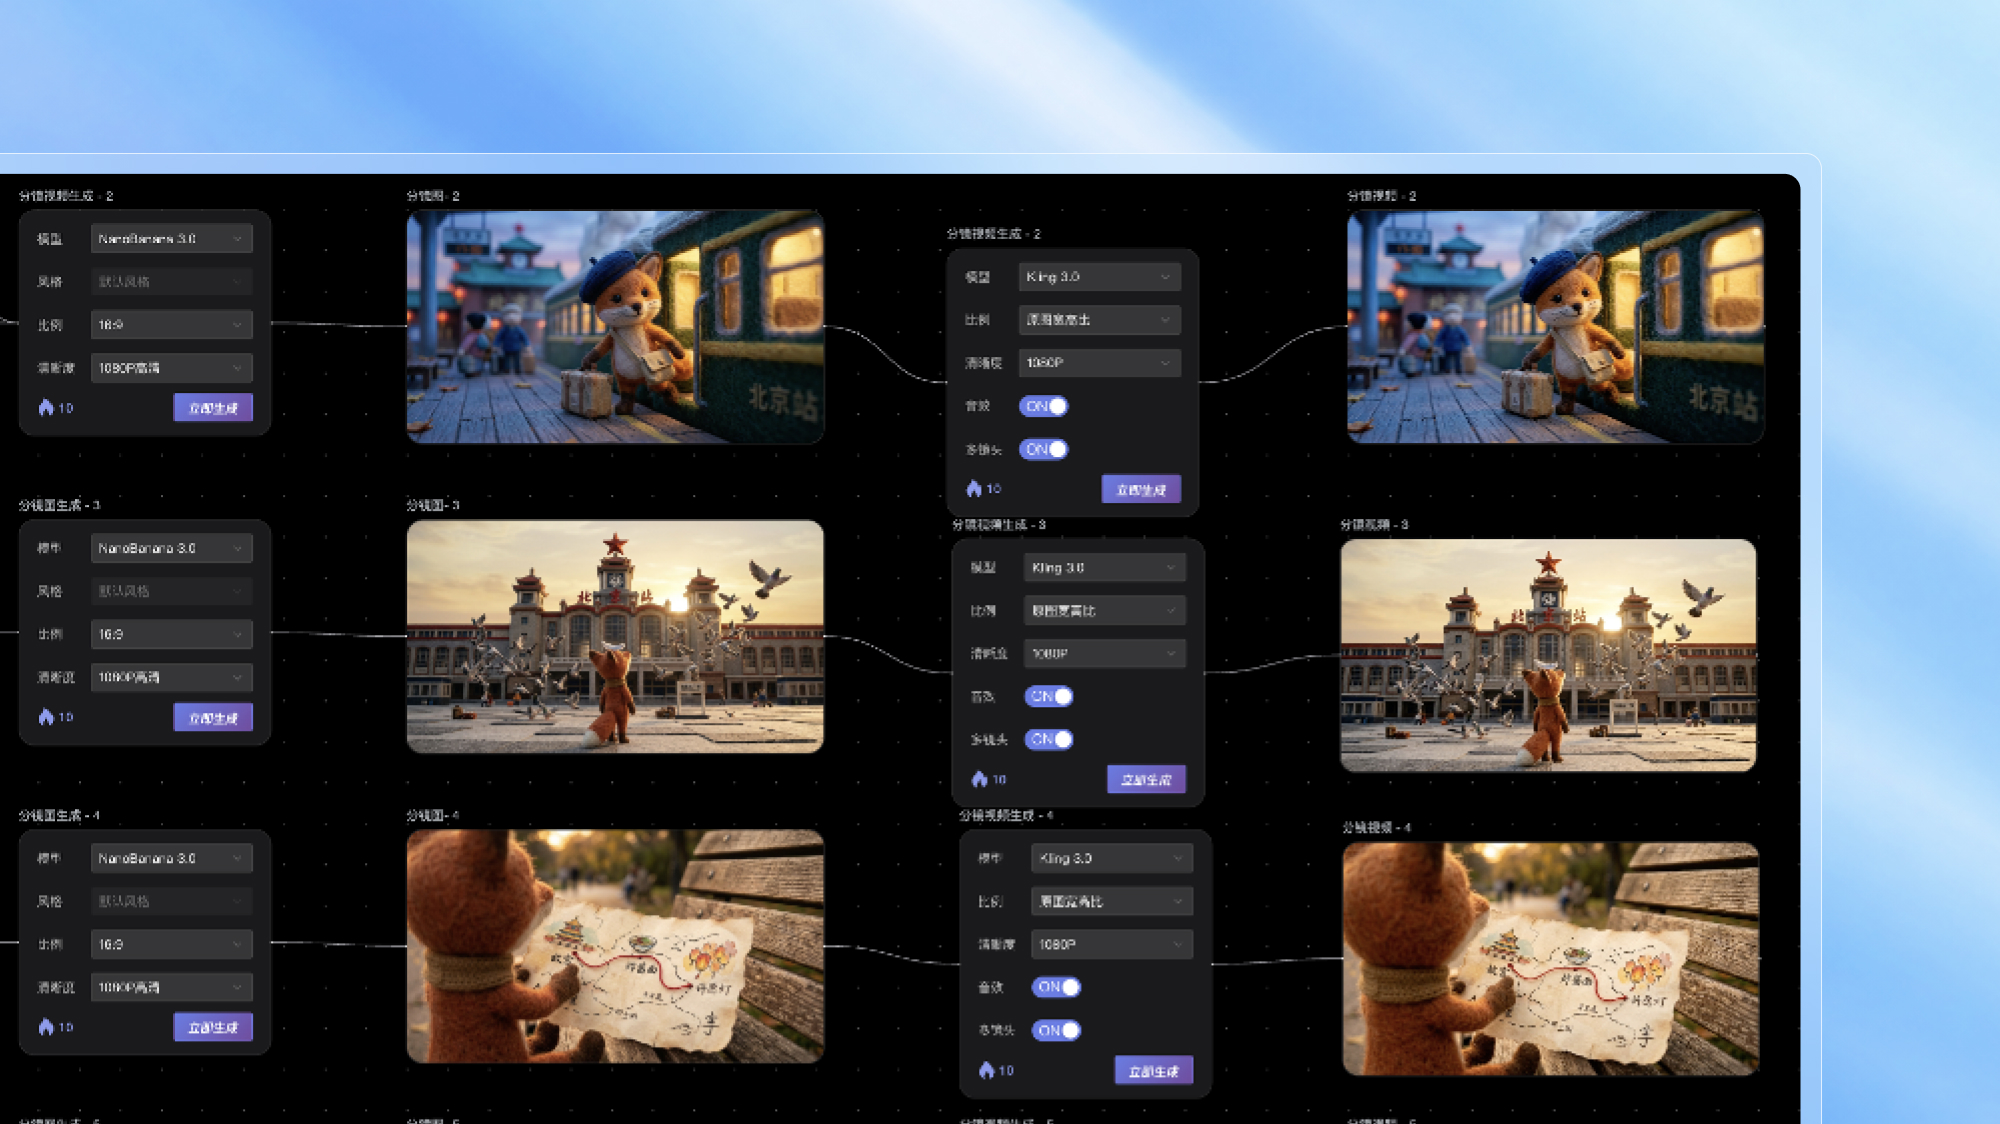This screenshot has width=2000, height=1124.
Task: Click flame credit icon in 分镜图生成-3 panel
Action: pos(46,717)
